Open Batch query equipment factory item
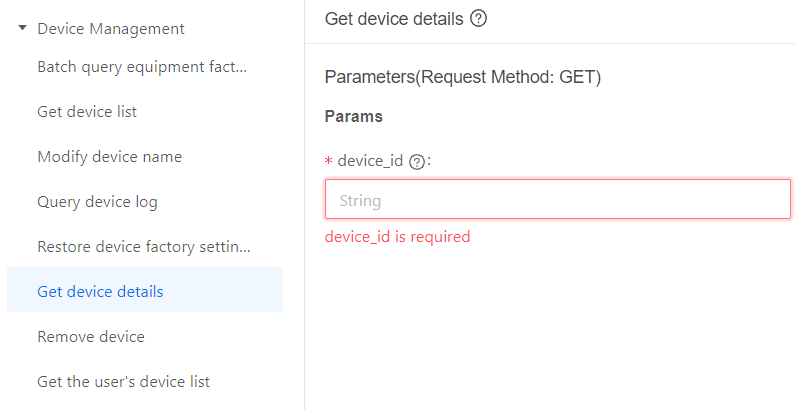The height and width of the screenshot is (410, 796). [x=141, y=67]
